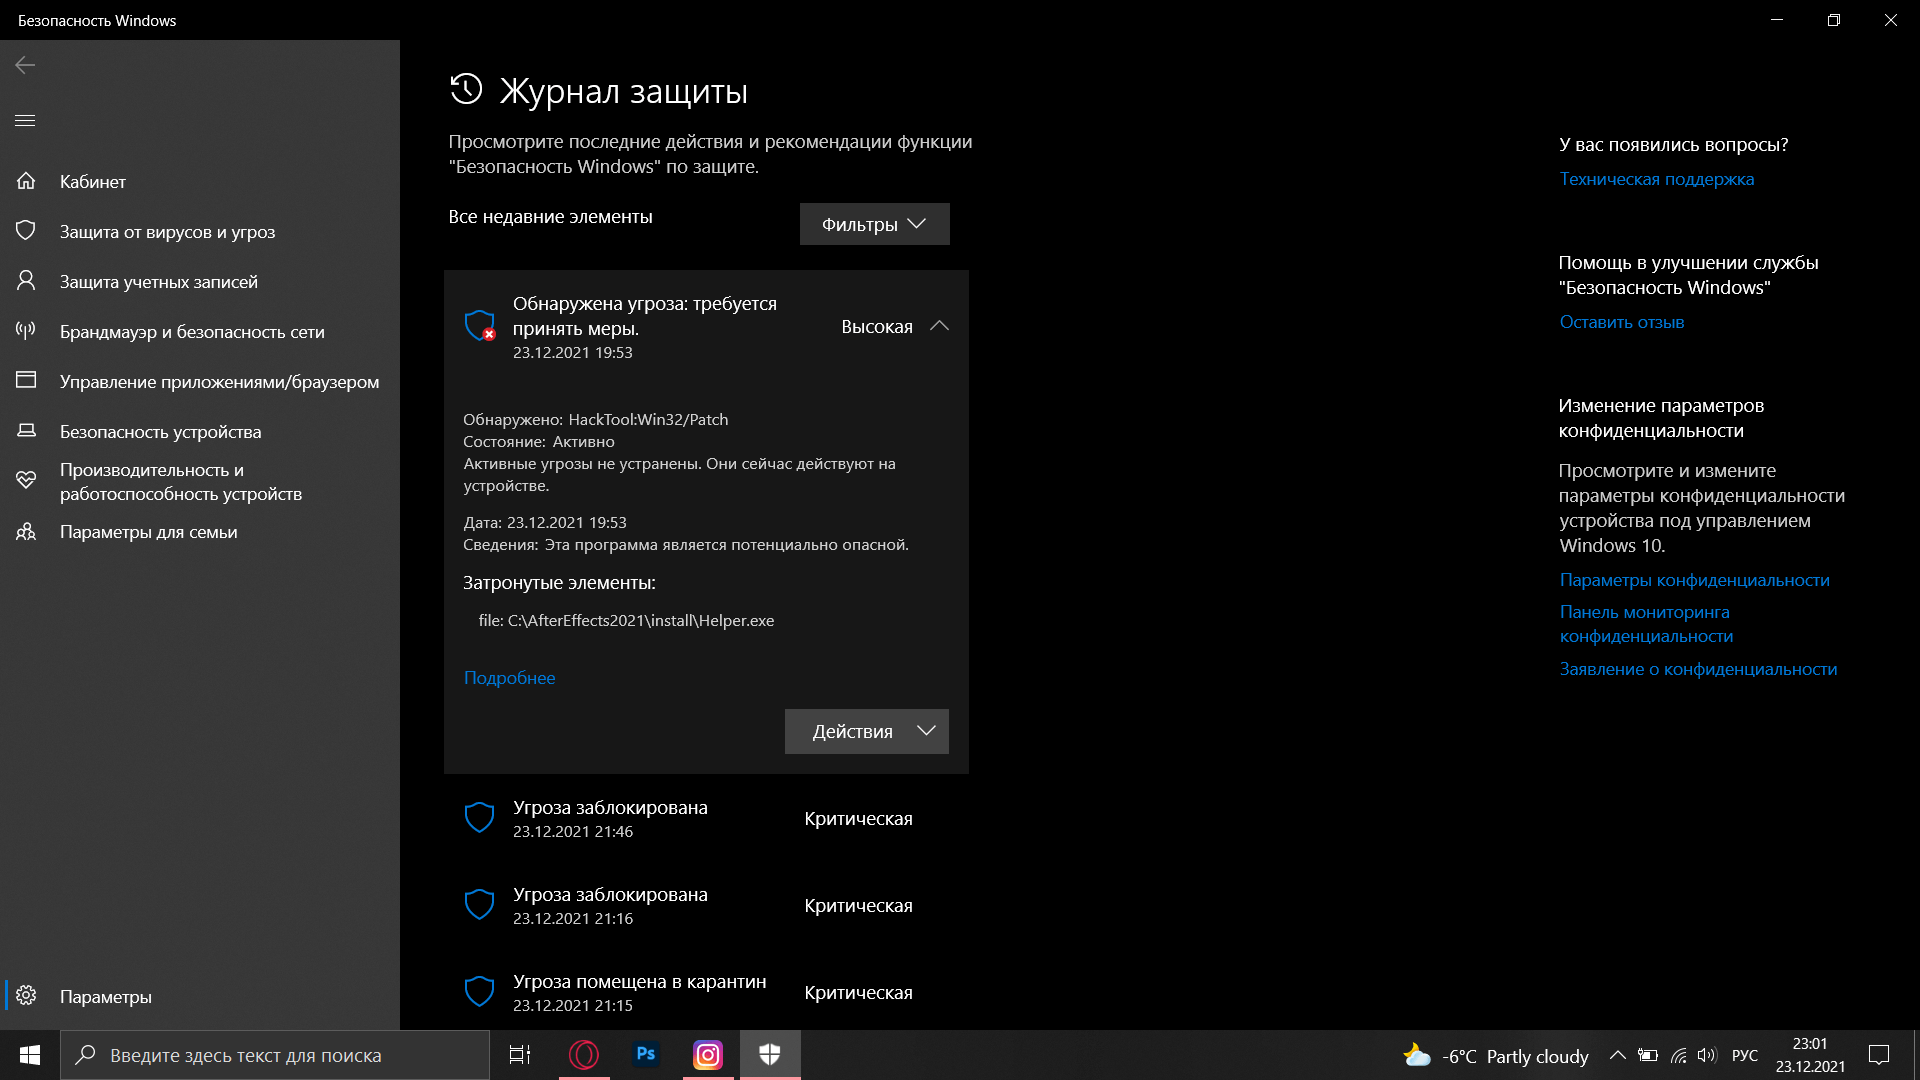Open Производительность и работоспособность heart icon
1920x1080 pixels.
(26, 481)
